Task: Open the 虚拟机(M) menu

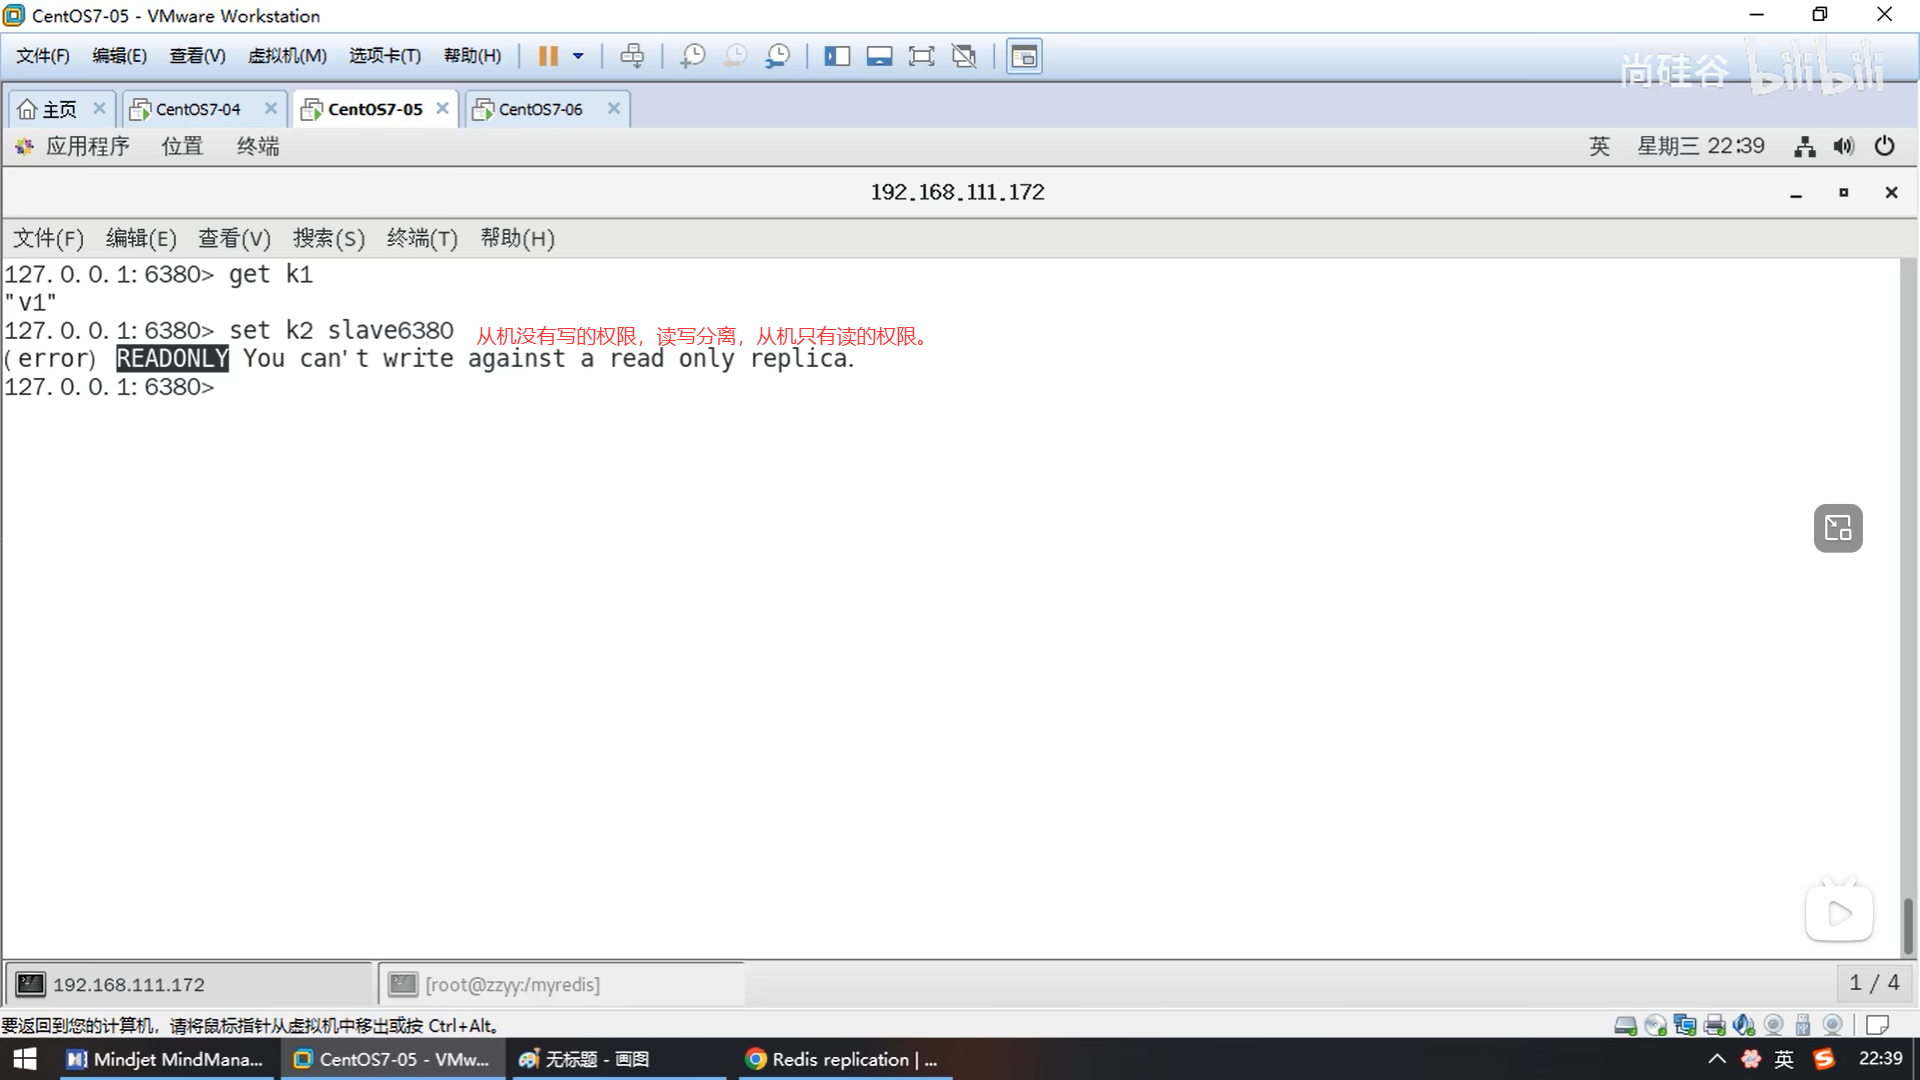Action: [x=287, y=56]
